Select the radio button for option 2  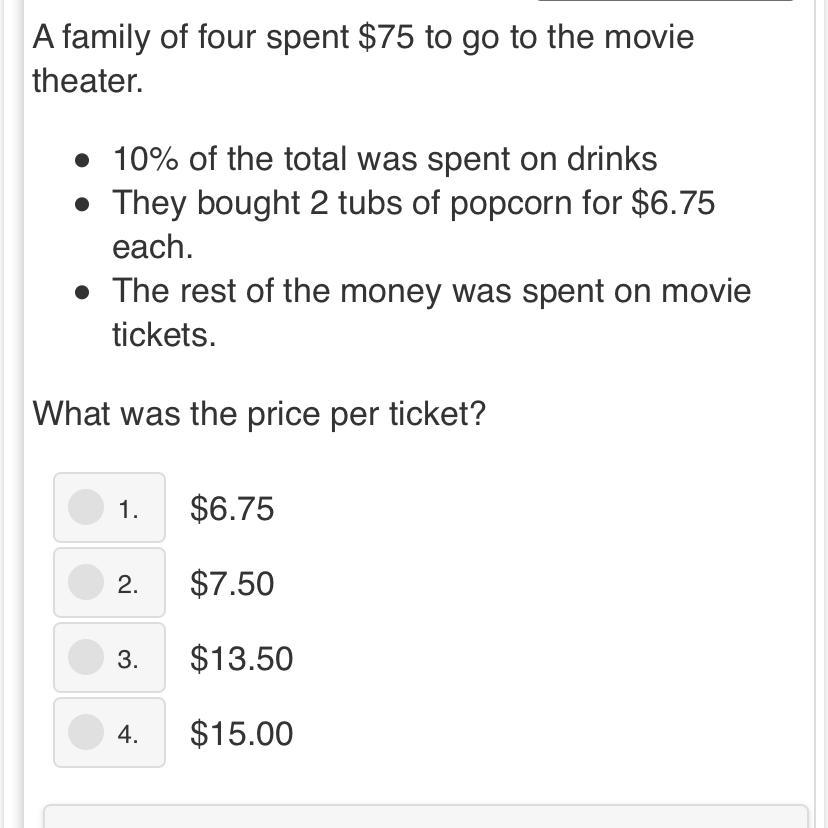[x=86, y=581]
